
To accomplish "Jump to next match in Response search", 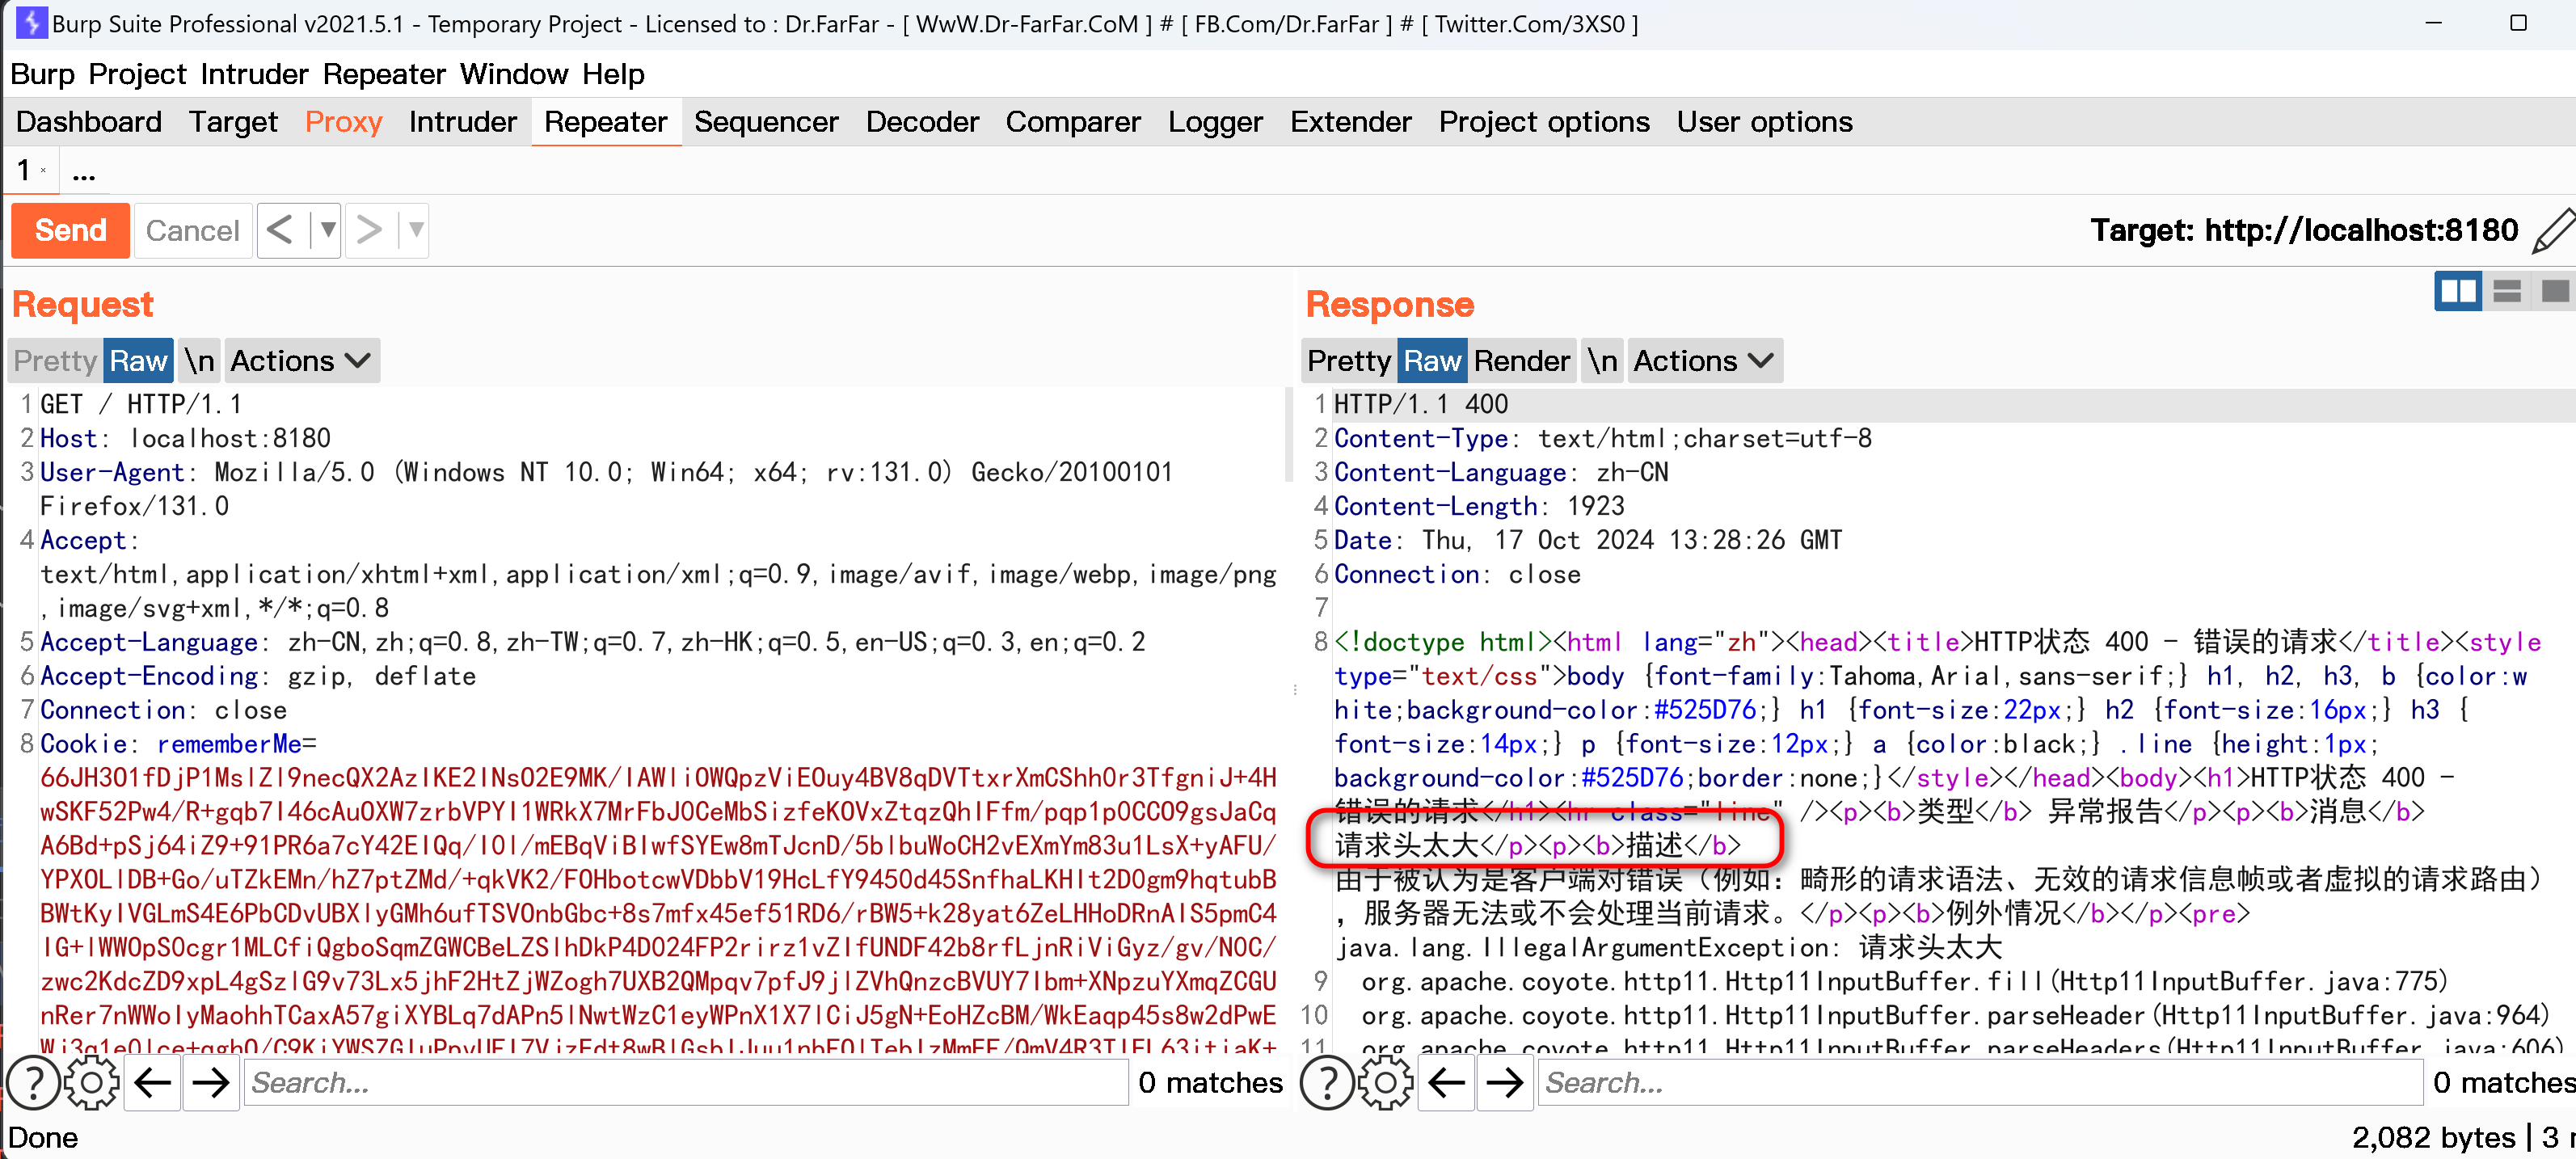I will tap(1505, 1083).
